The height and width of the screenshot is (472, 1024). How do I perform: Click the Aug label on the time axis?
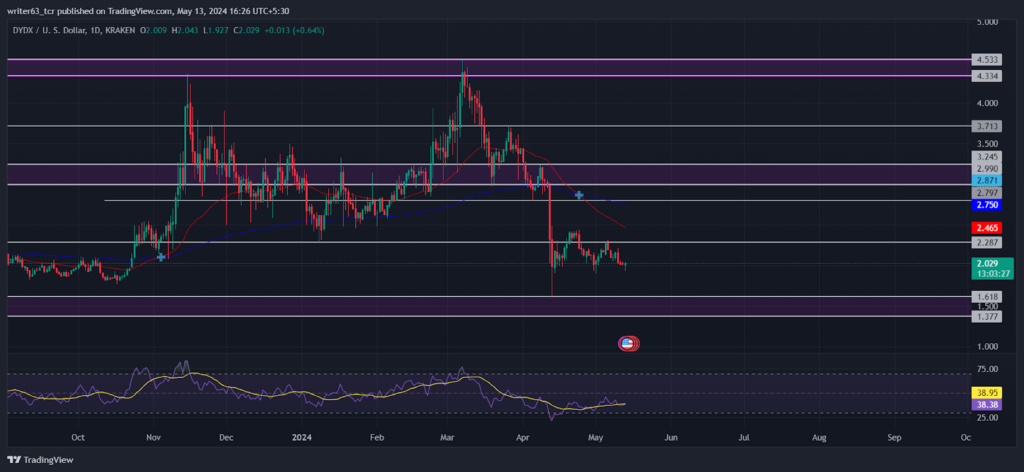tap(820, 437)
